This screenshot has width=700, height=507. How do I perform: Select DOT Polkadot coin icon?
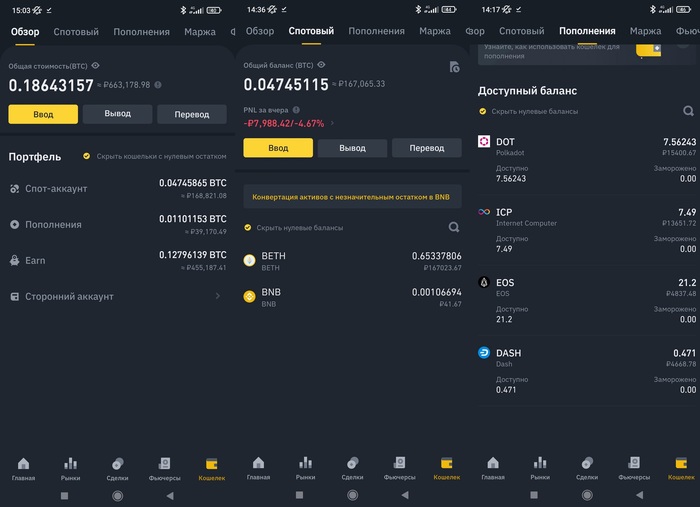point(484,141)
